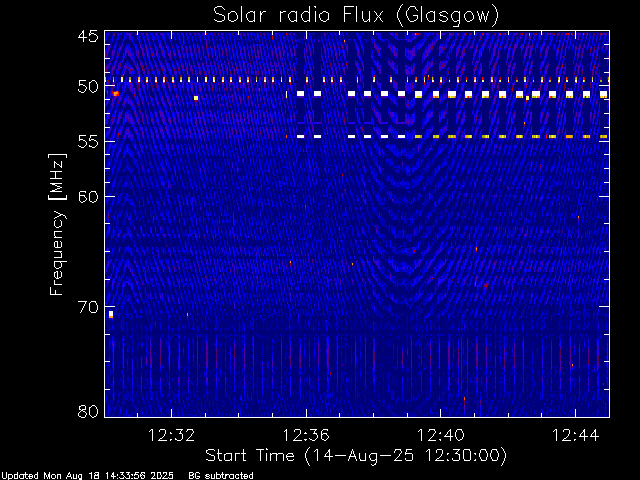This screenshot has width=640, height=480.
Task: Click the 12:40 time tick label
Action: (441, 435)
